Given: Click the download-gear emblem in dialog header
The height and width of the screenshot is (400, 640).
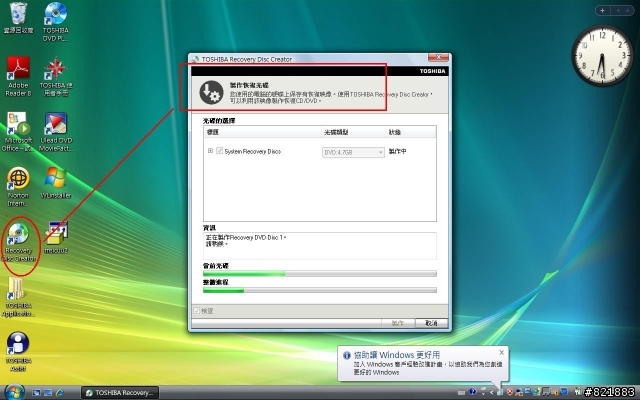Looking at the screenshot, I should (x=211, y=92).
